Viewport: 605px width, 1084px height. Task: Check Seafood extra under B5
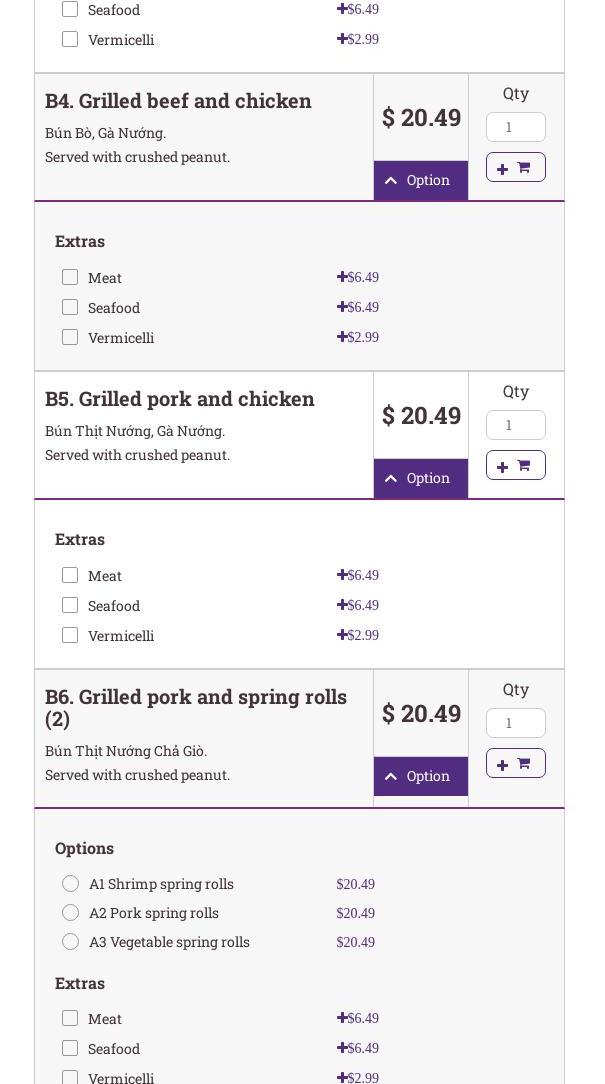tap(70, 605)
